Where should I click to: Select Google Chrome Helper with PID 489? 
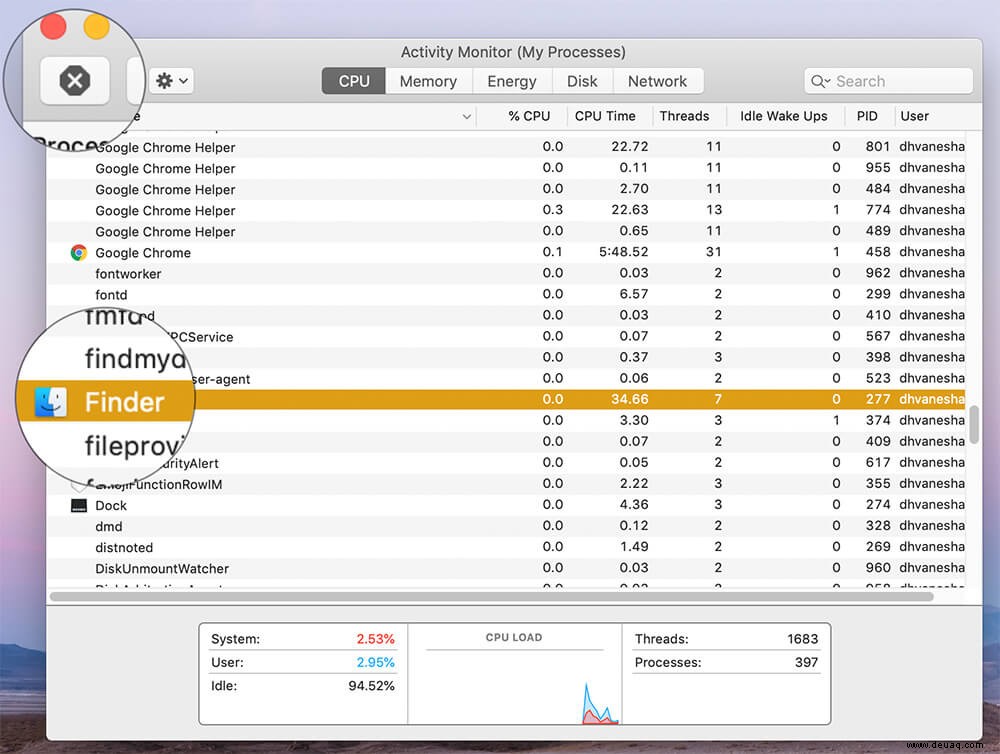[x=506, y=231]
